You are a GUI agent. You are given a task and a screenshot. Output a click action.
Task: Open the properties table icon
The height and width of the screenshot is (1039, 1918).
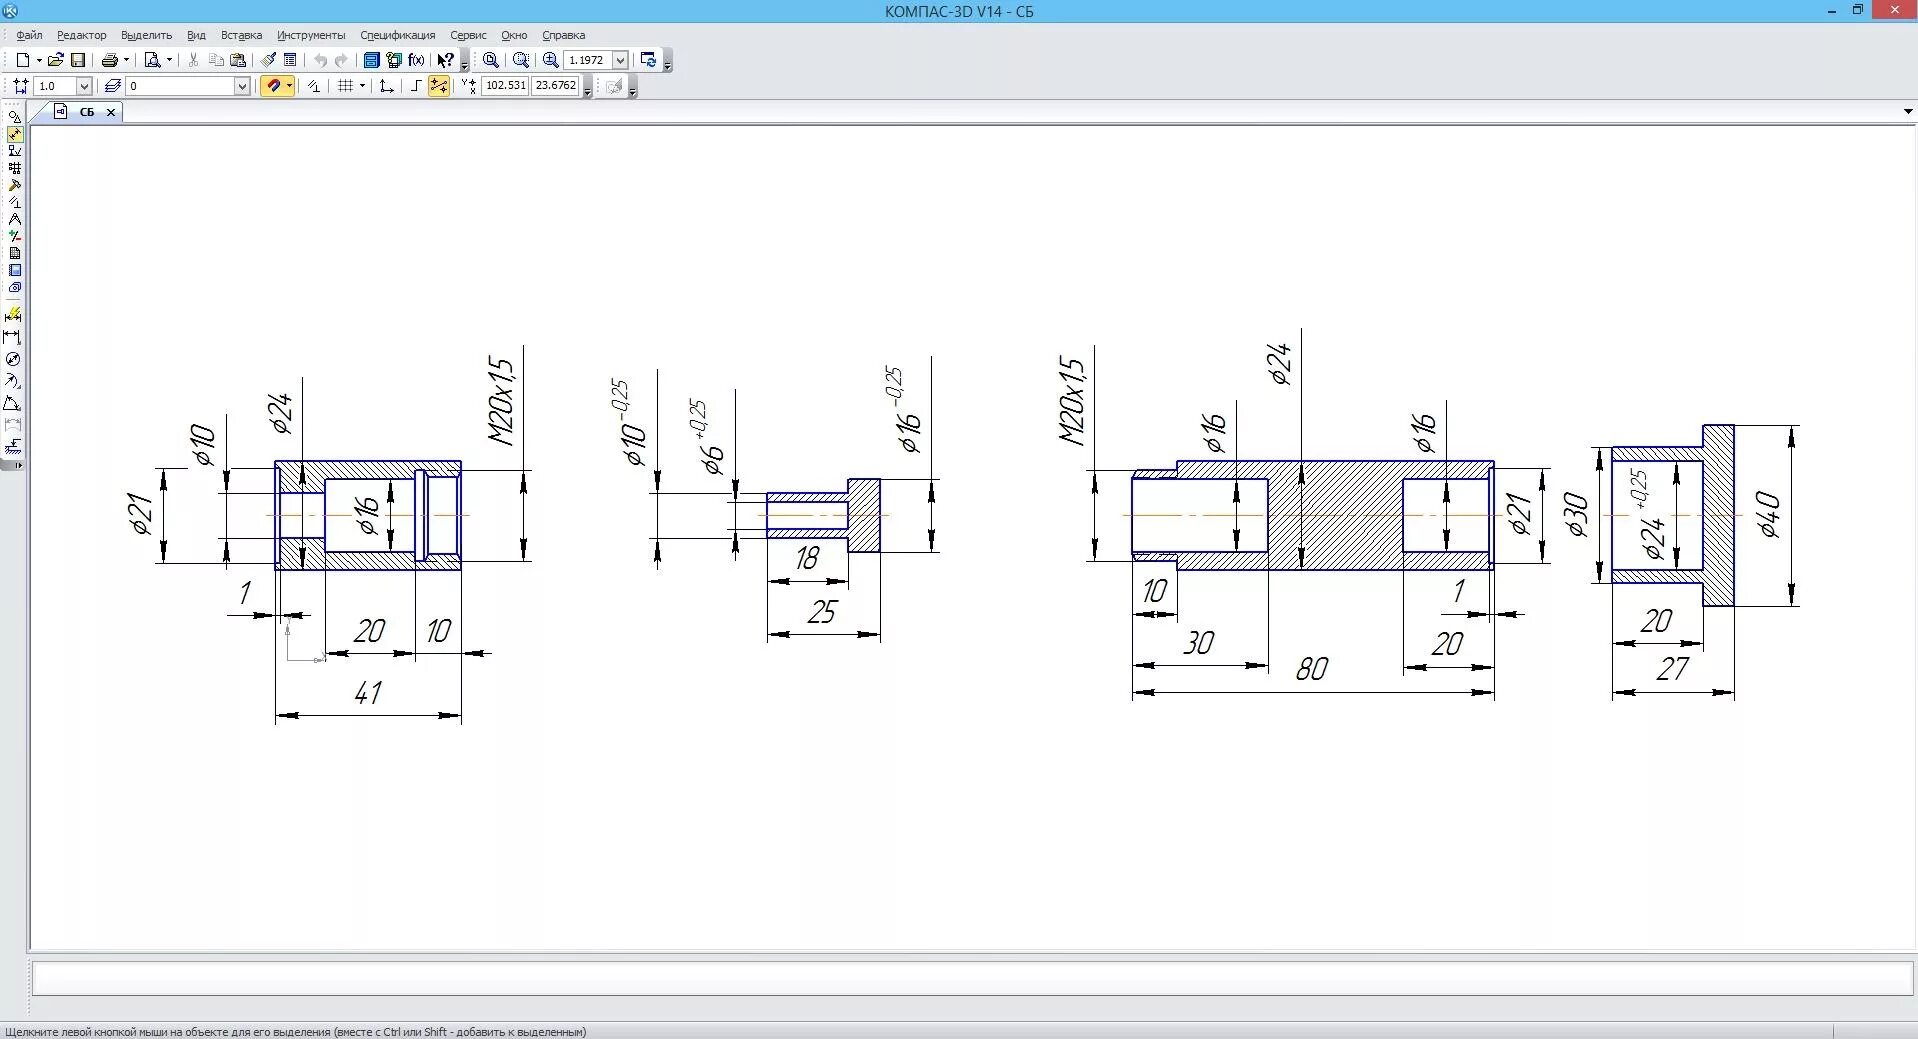click(x=290, y=60)
